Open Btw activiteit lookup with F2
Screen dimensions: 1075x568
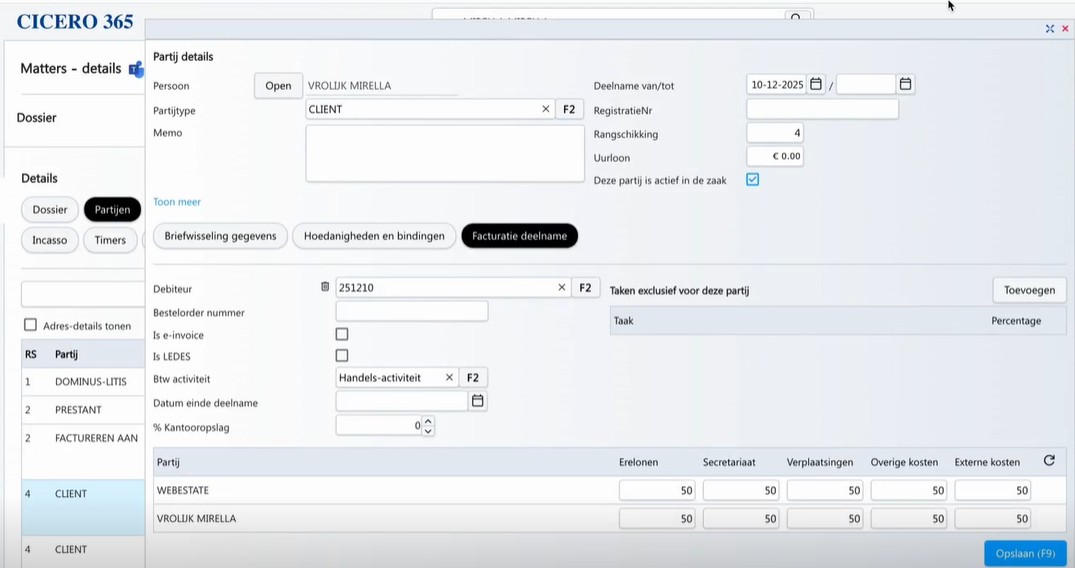[x=473, y=378]
